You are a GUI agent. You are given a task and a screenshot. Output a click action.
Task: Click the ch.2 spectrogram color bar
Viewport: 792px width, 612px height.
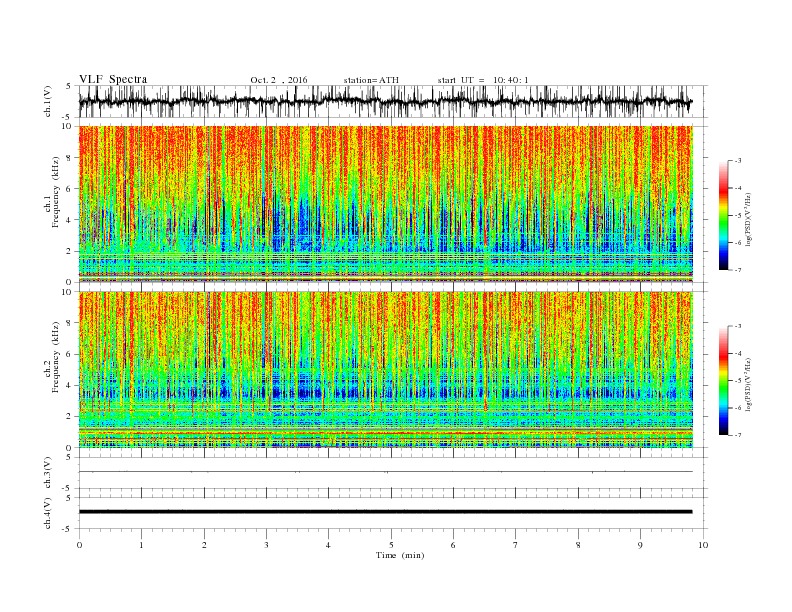click(x=723, y=381)
